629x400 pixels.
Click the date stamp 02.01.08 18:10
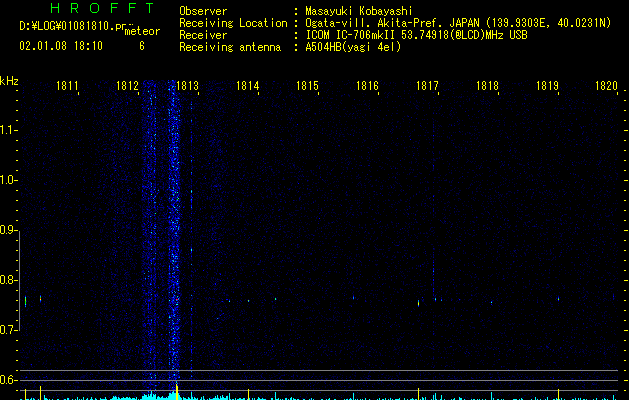tap(61, 46)
